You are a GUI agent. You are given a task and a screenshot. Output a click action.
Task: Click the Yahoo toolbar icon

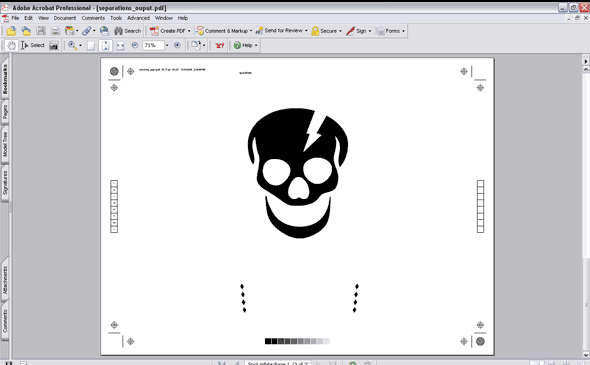[x=220, y=46]
